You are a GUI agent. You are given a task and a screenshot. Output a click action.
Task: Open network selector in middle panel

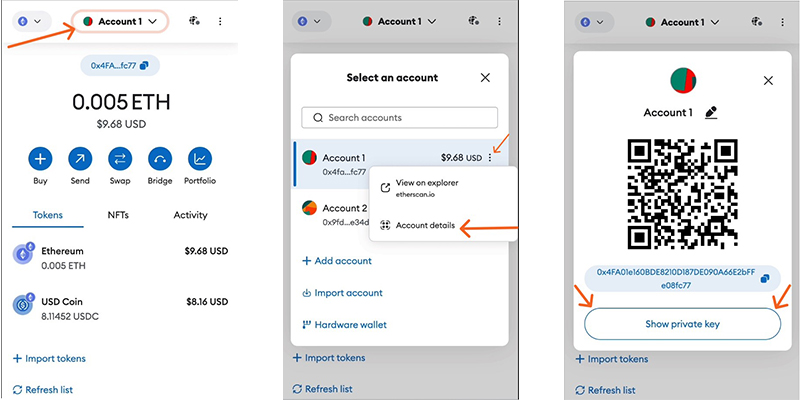311,21
